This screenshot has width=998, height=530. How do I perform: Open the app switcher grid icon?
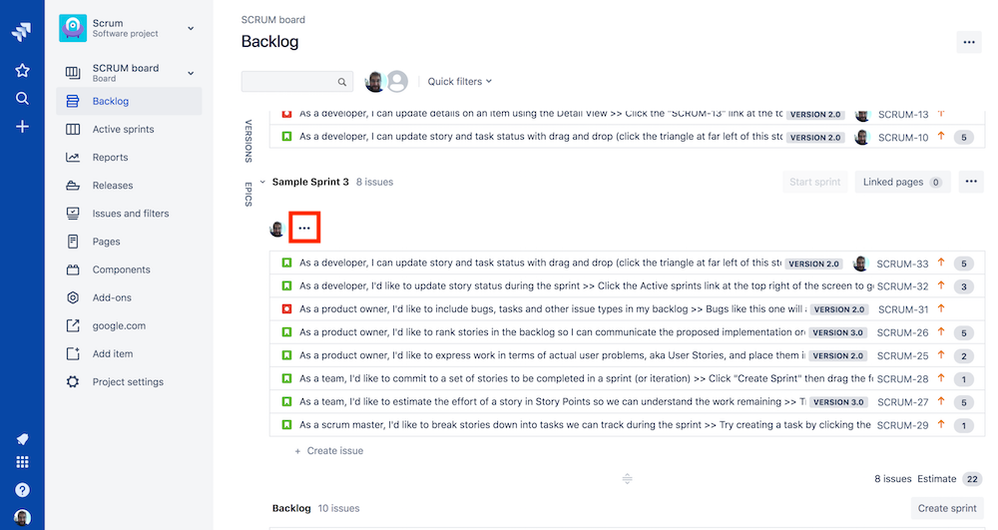(22, 462)
